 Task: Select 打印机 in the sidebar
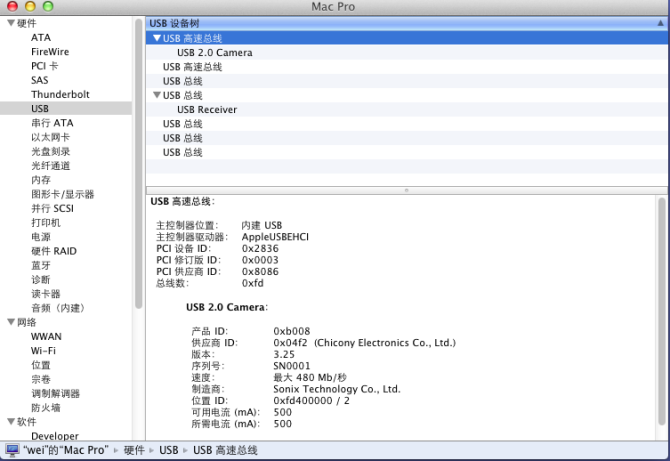(x=46, y=223)
